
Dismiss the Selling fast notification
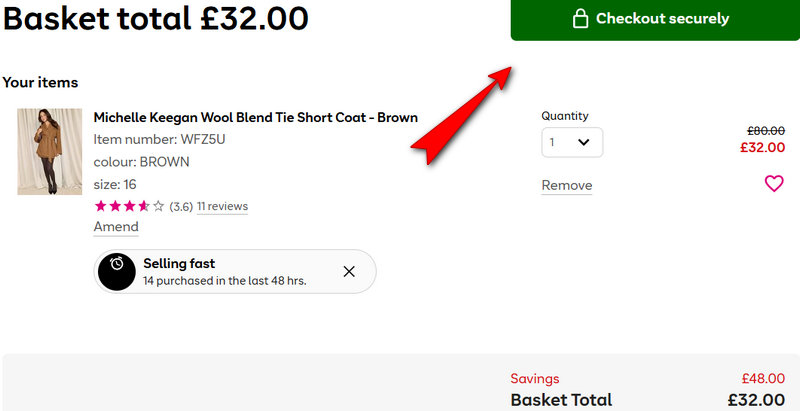click(x=349, y=271)
